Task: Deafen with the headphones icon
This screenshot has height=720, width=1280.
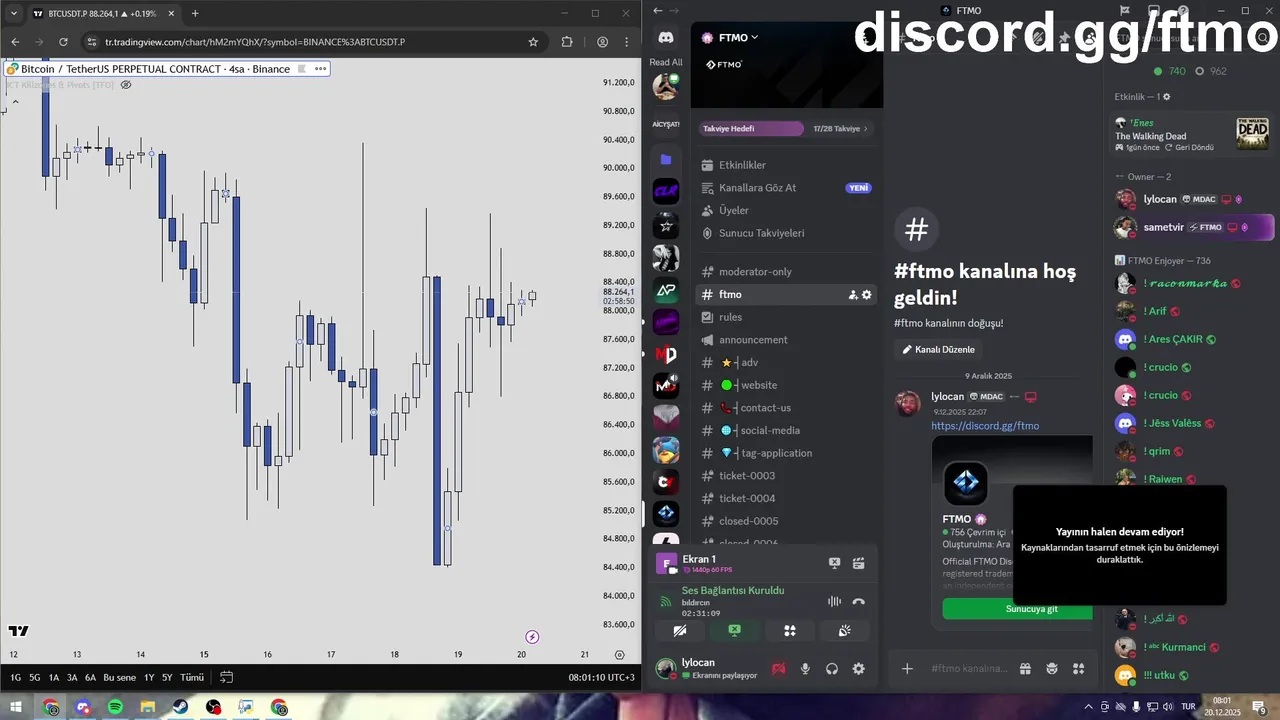Action: (832, 669)
